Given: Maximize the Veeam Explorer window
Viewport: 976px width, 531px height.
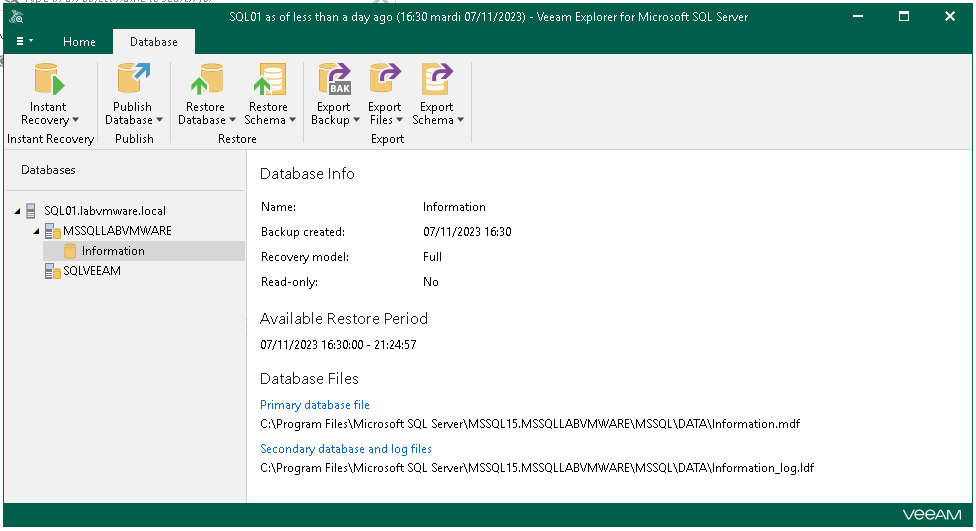Looking at the screenshot, I should pyautogui.click(x=904, y=17).
